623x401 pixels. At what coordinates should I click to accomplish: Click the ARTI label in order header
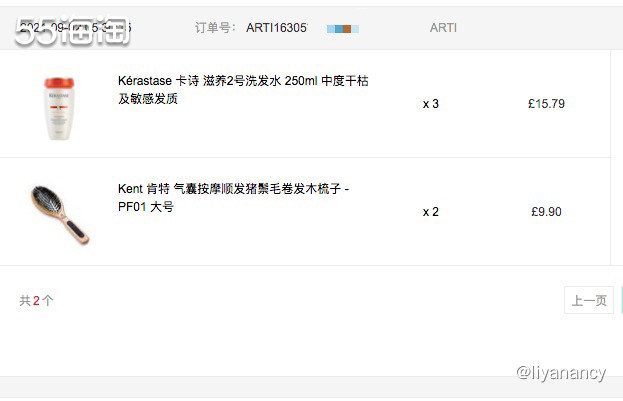443,28
